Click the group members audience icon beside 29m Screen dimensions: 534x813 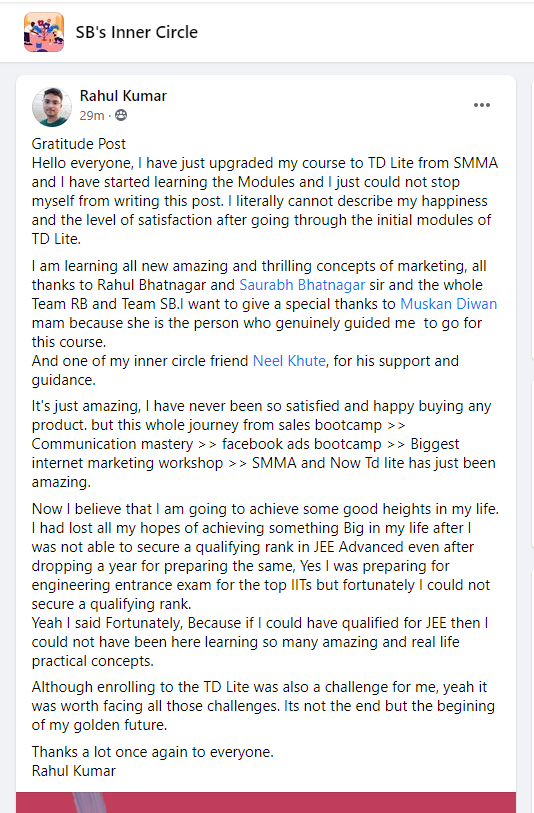click(121, 115)
